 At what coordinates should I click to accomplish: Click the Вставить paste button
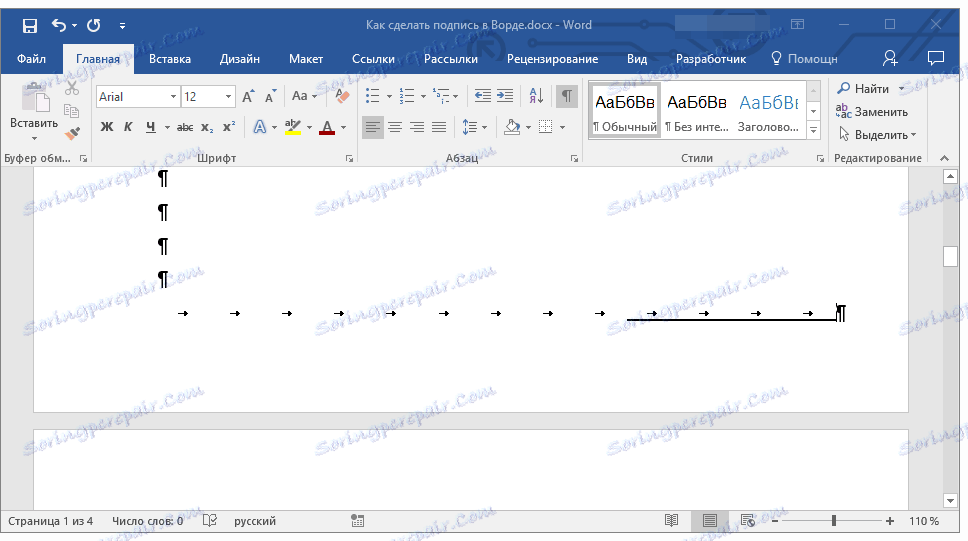[x=34, y=113]
